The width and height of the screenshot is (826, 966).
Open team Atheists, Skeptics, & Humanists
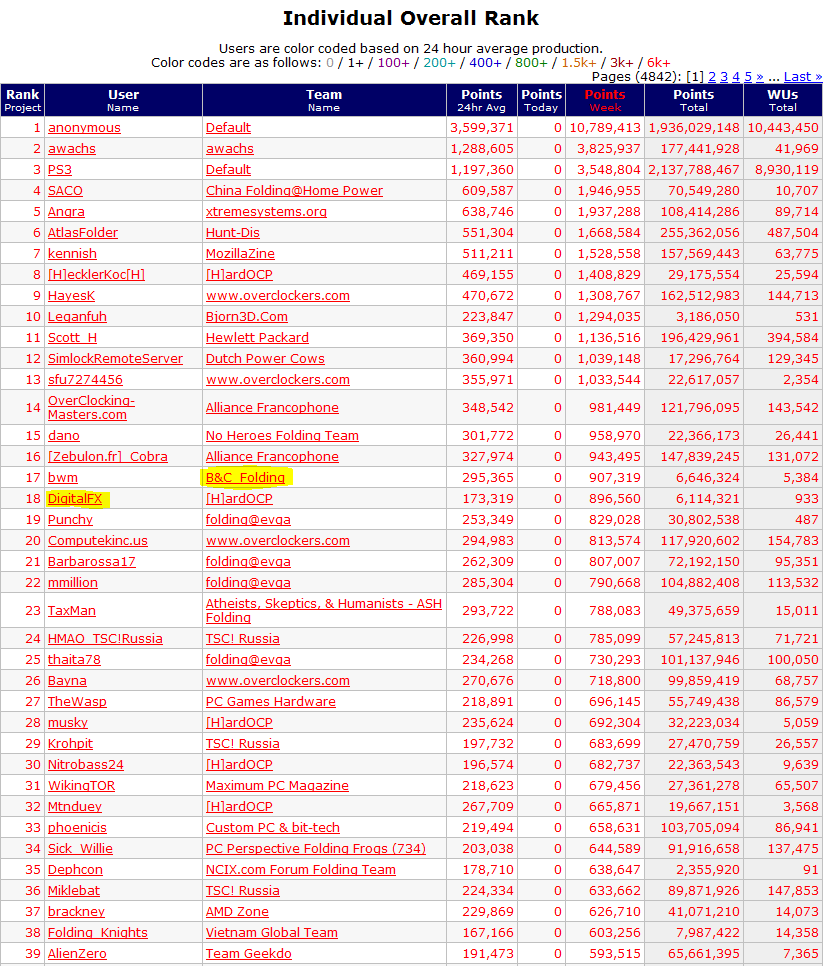click(324, 611)
